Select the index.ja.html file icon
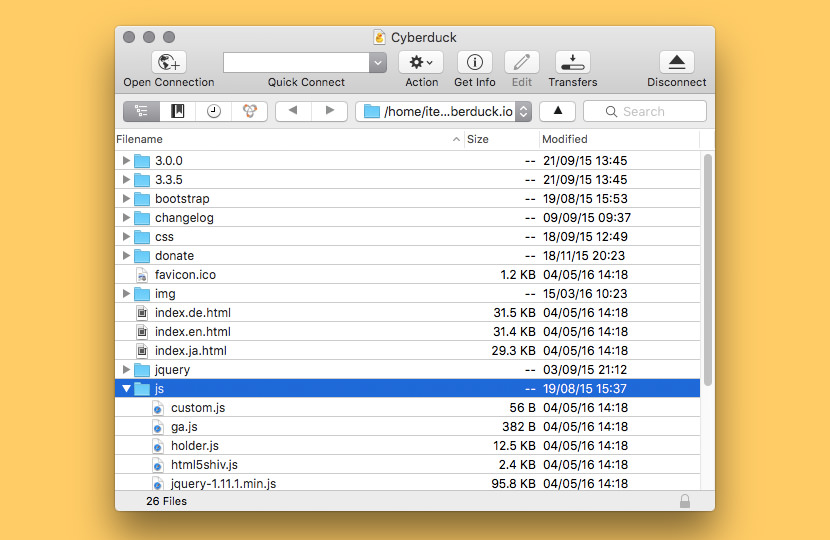This screenshot has height=540, width=830. click(x=142, y=350)
